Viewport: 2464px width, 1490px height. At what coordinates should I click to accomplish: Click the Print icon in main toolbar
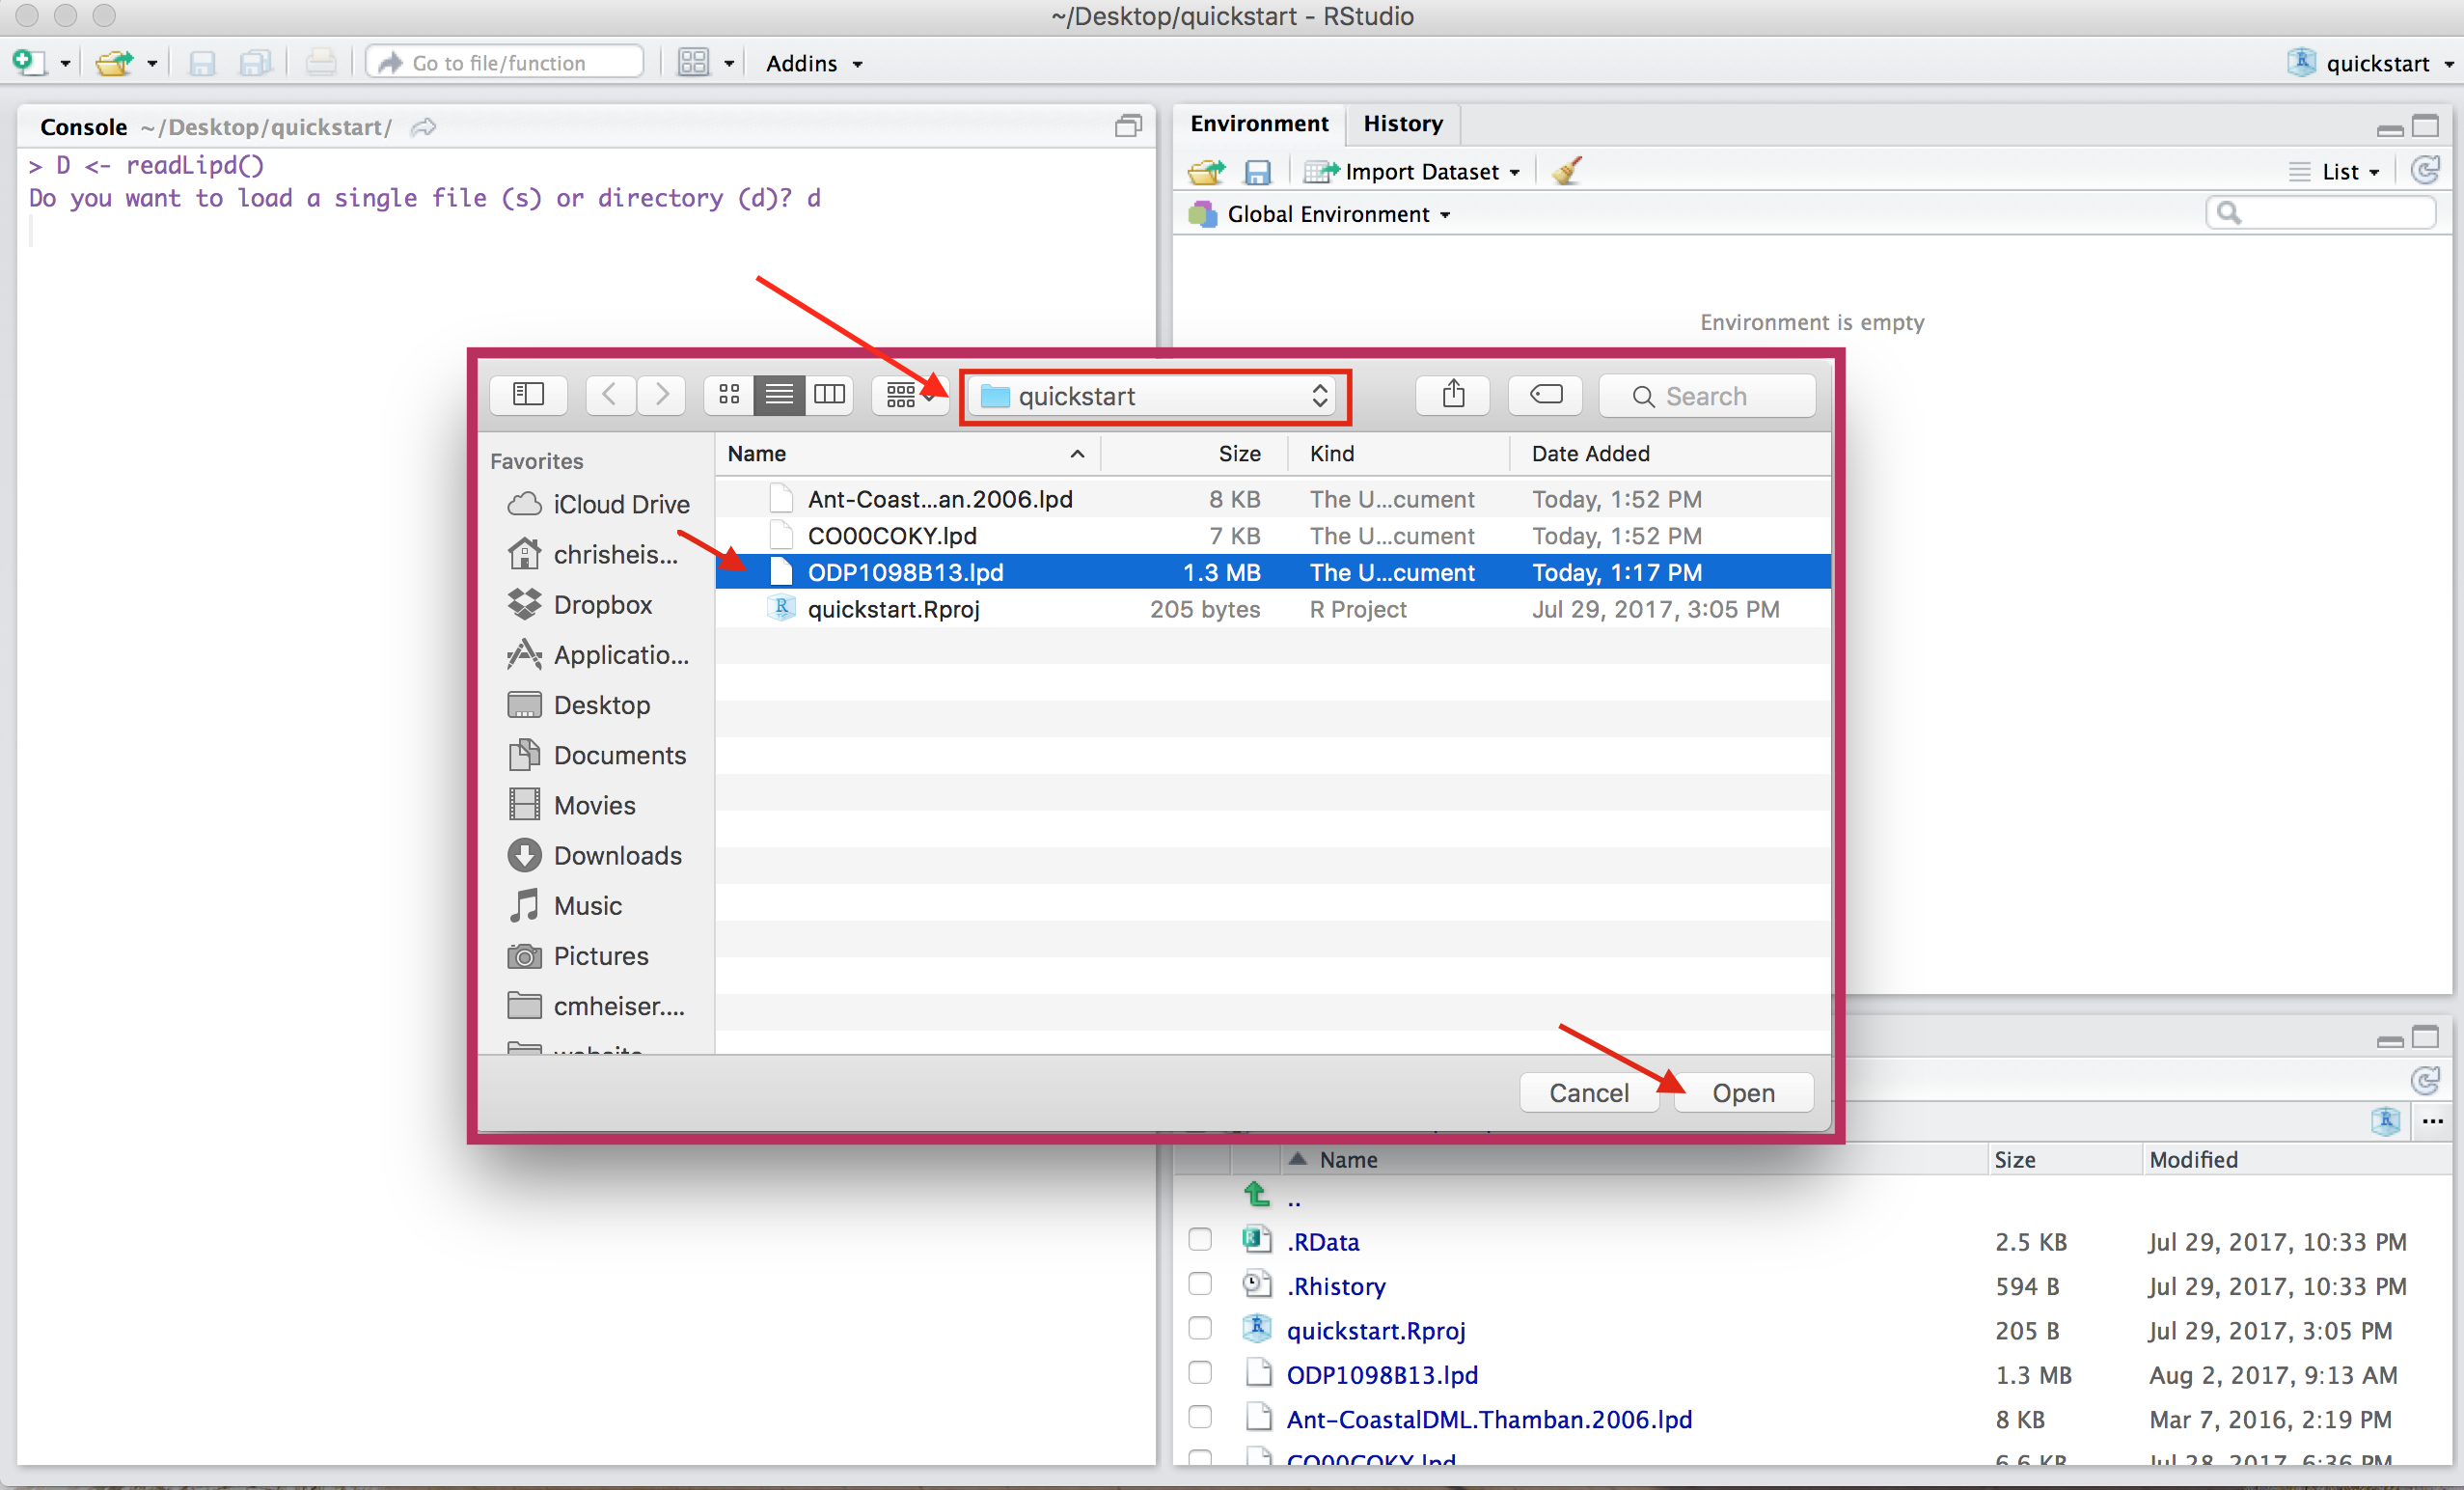(321, 63)
